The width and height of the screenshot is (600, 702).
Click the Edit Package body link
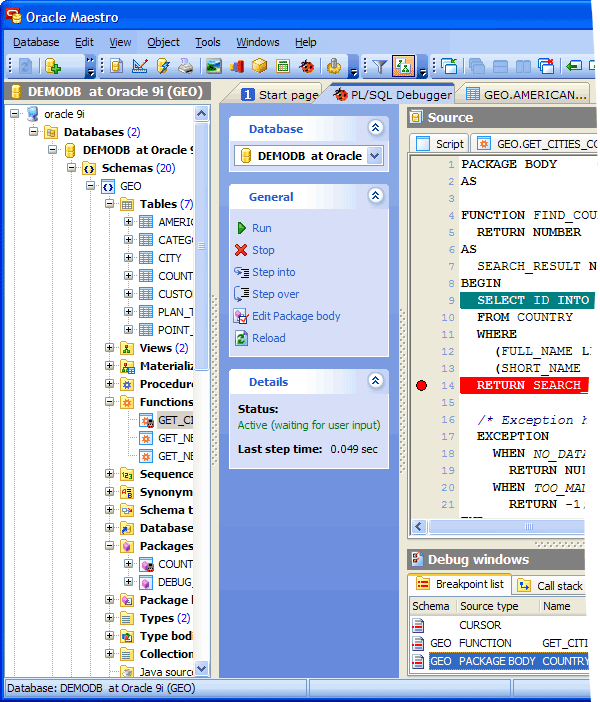click(296, 316)
